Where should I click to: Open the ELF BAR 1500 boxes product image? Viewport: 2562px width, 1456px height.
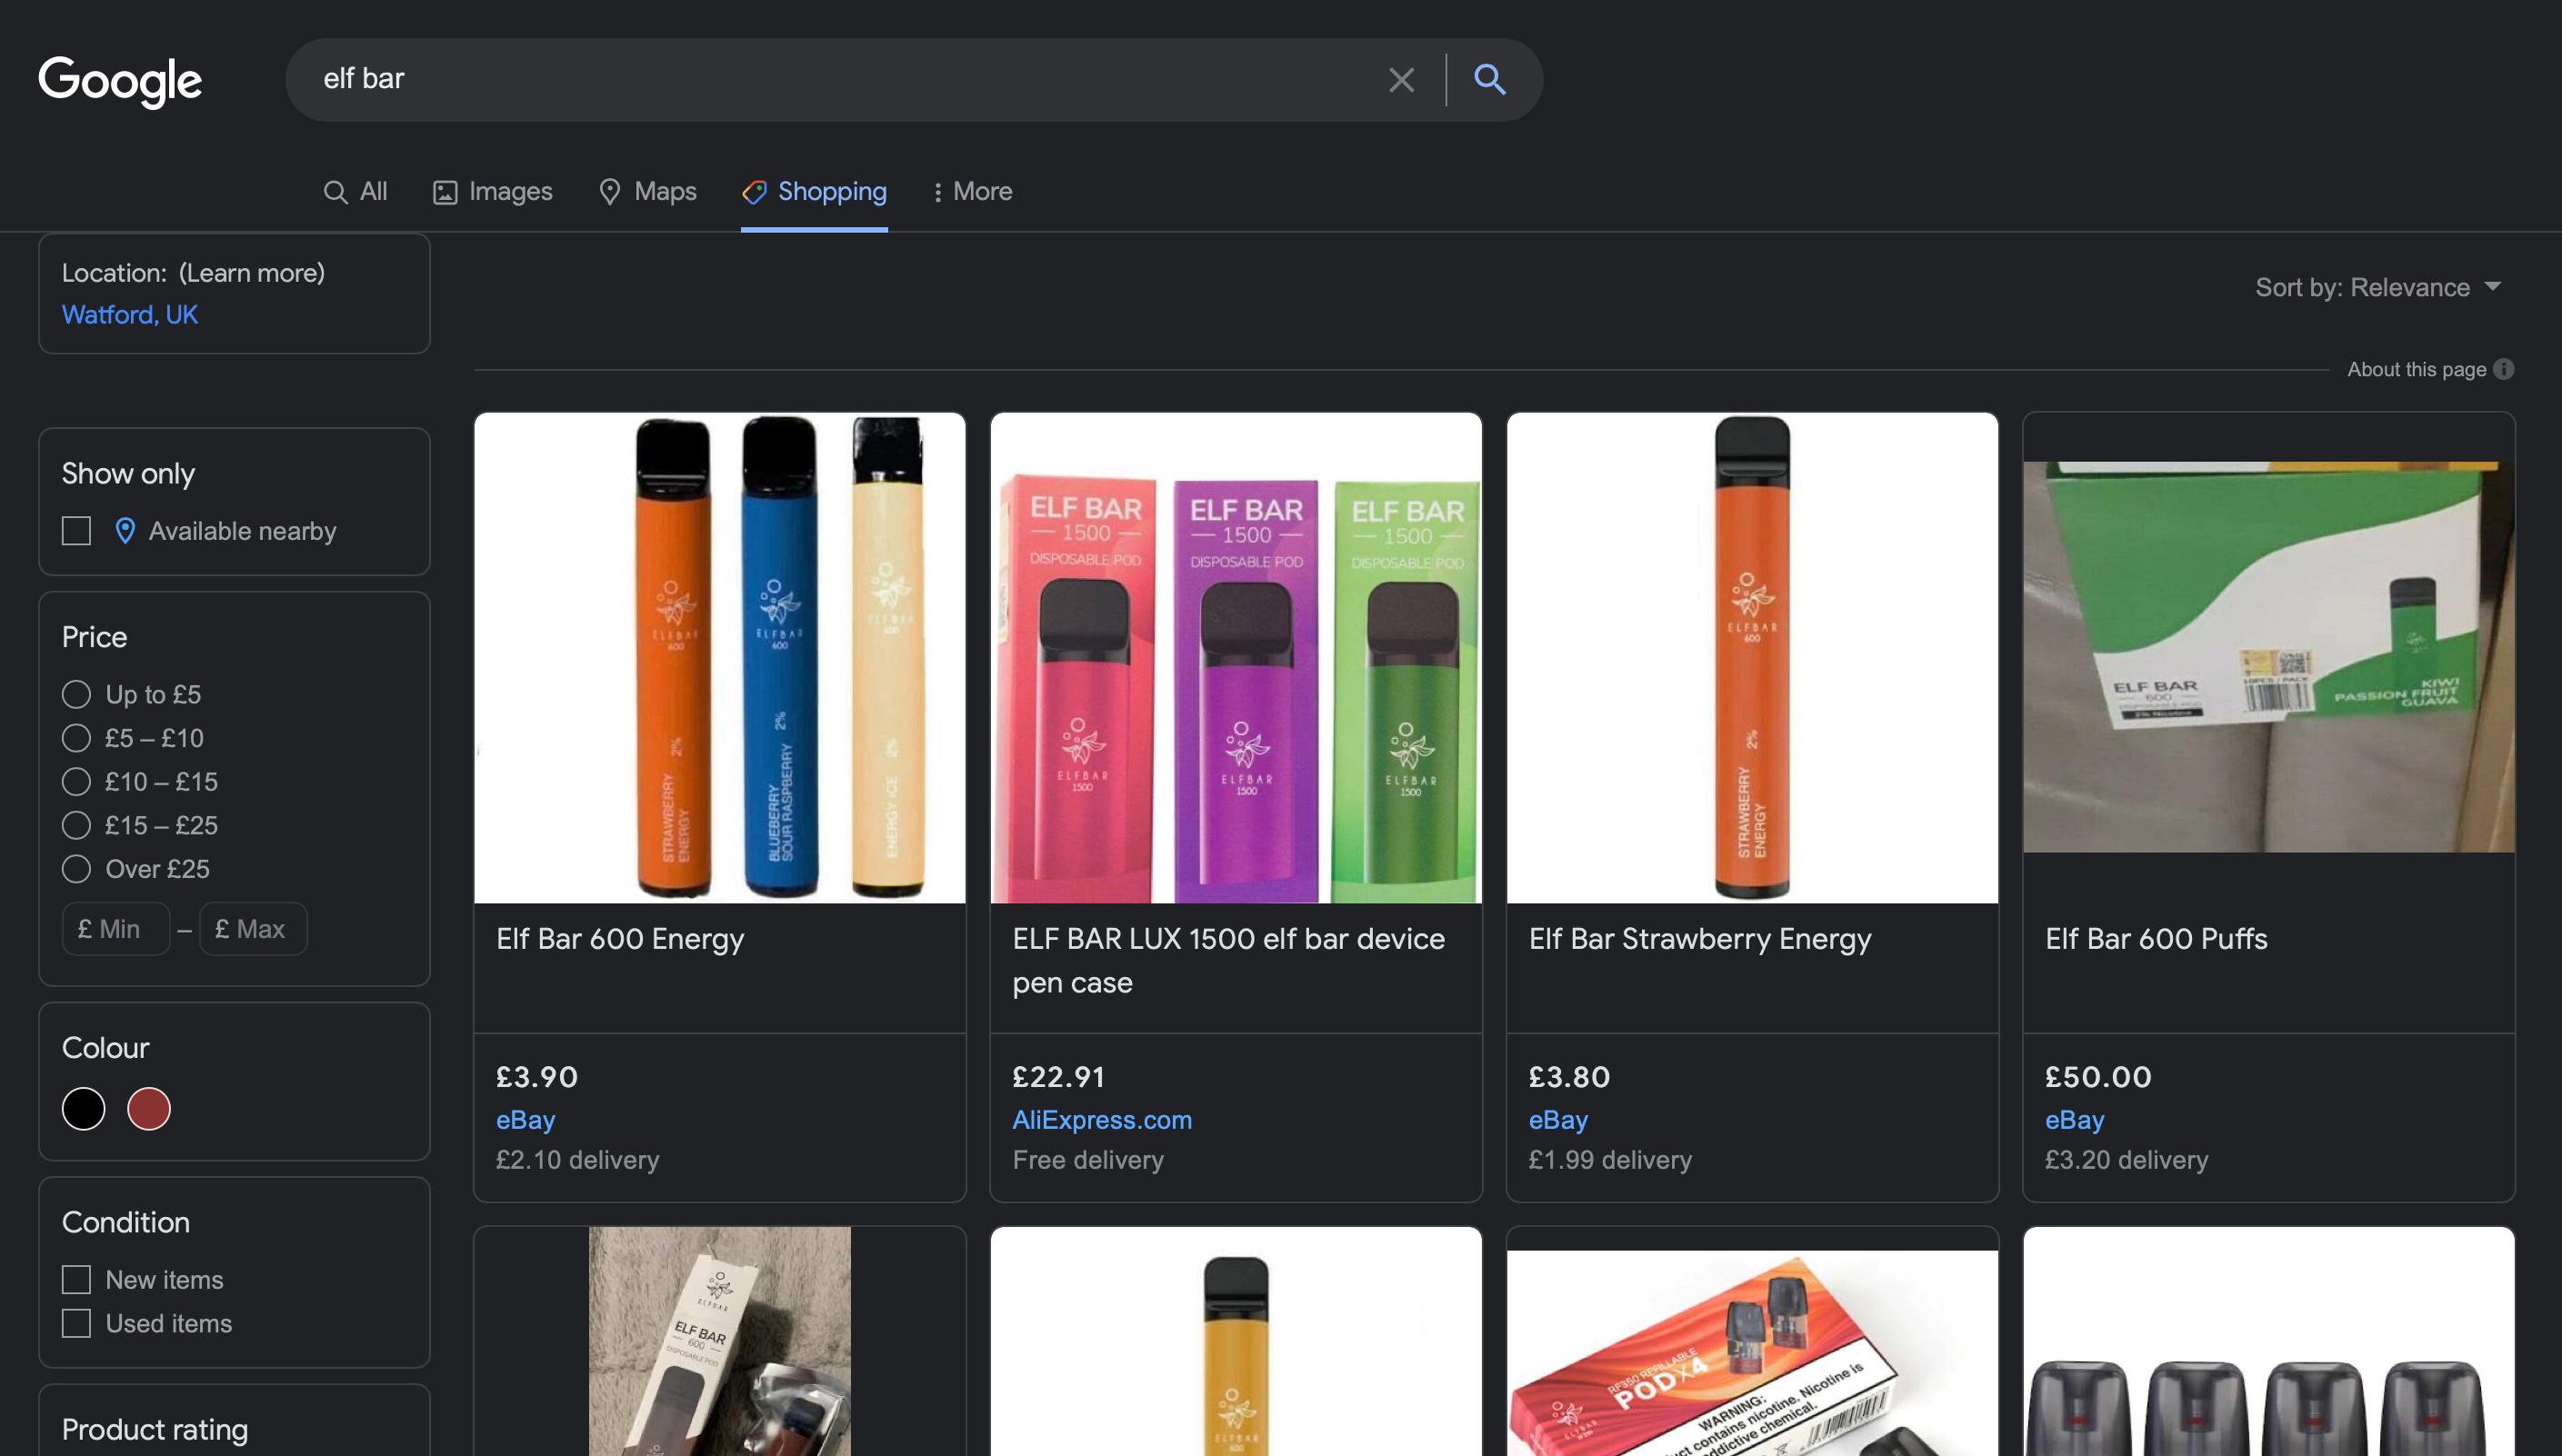(1236, 658)
